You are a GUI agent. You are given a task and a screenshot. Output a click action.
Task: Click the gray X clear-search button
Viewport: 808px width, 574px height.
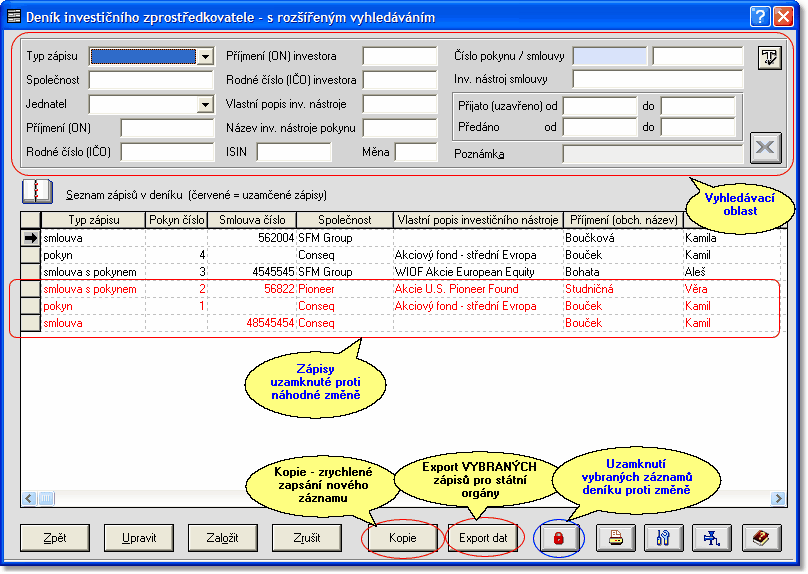766,148
